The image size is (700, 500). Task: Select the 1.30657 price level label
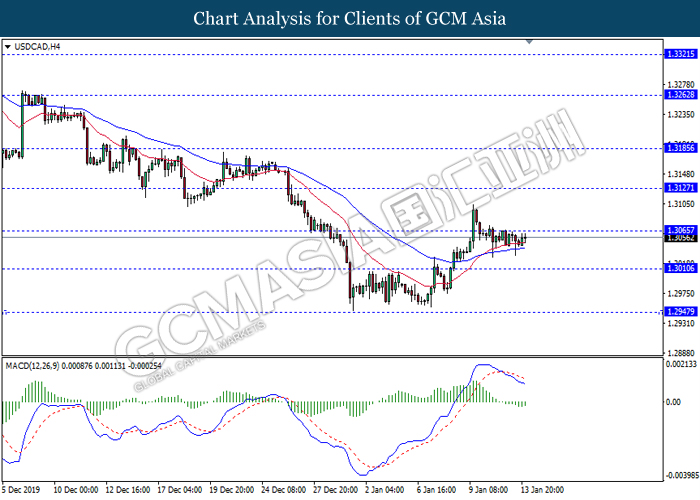680,230
